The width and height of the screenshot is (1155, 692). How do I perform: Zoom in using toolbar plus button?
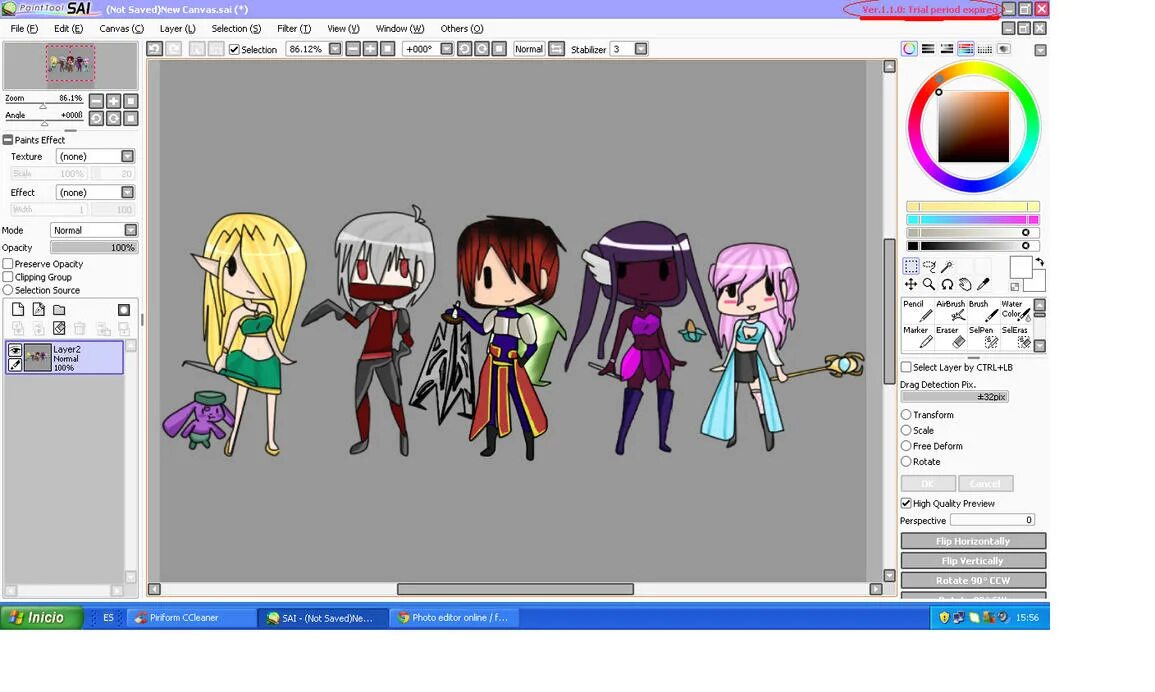coord(371,49)
